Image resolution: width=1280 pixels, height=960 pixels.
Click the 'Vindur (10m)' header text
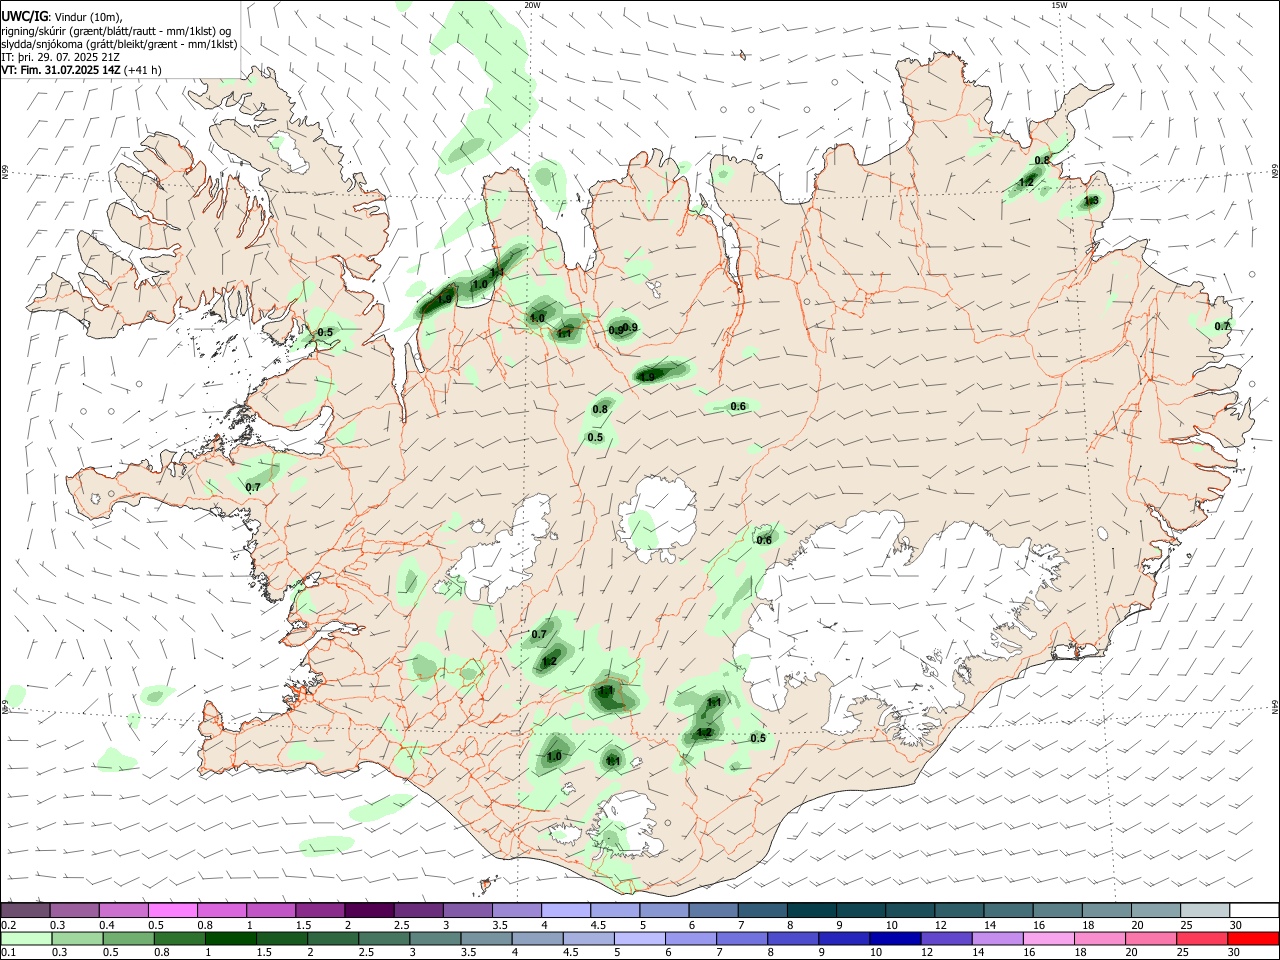tap(89, 17)
